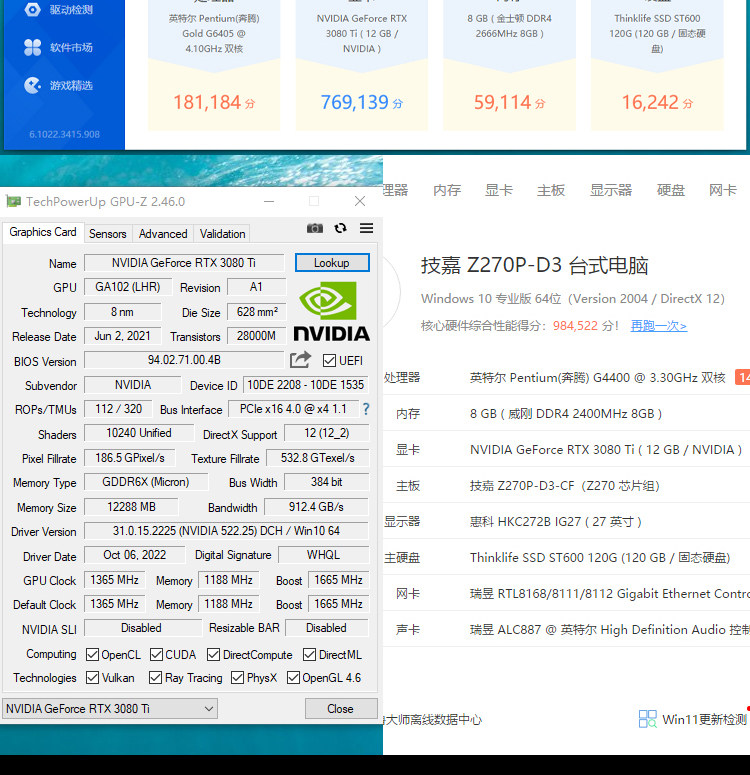Click the Memory Size 12288 MB field
Viewport: 750px width, 775px height.
pyautogui.click(x=131, y=507)
